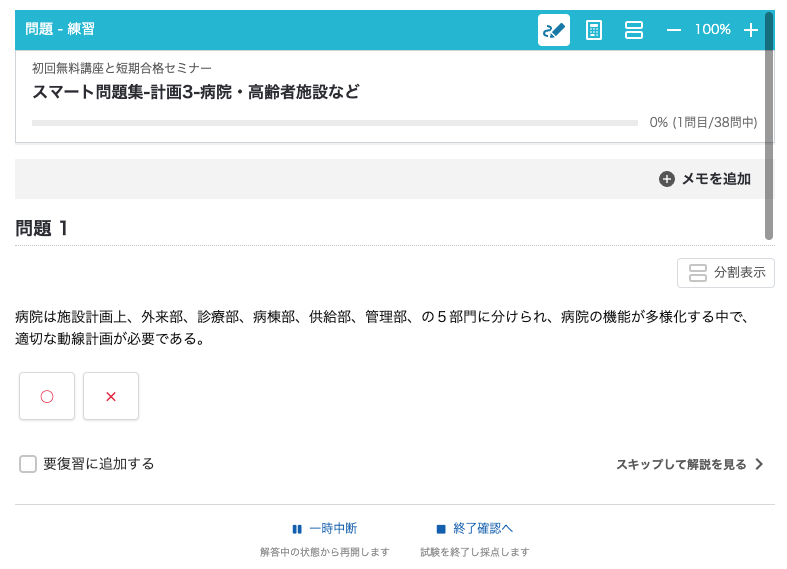This screenshot has height=569, width=787.
Task: Click the plus circle beside メモを追加
Action: tap(667, 179)
